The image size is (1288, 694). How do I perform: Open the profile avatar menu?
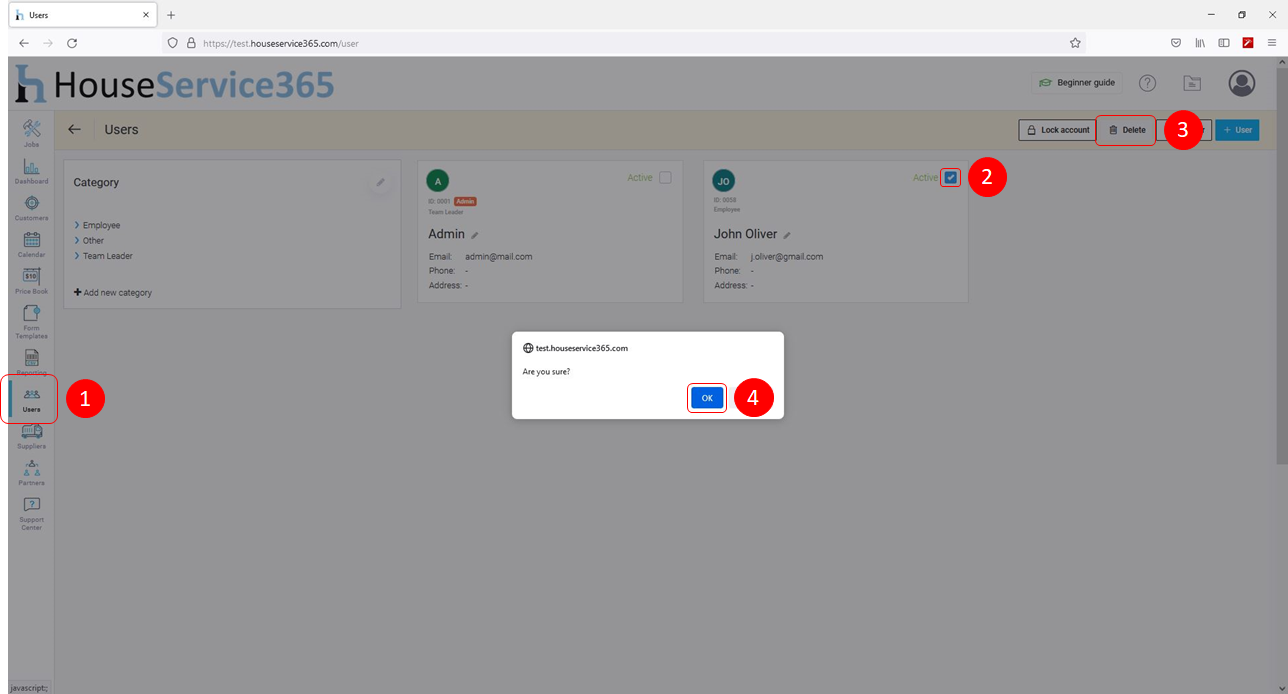click(1241, 83)
